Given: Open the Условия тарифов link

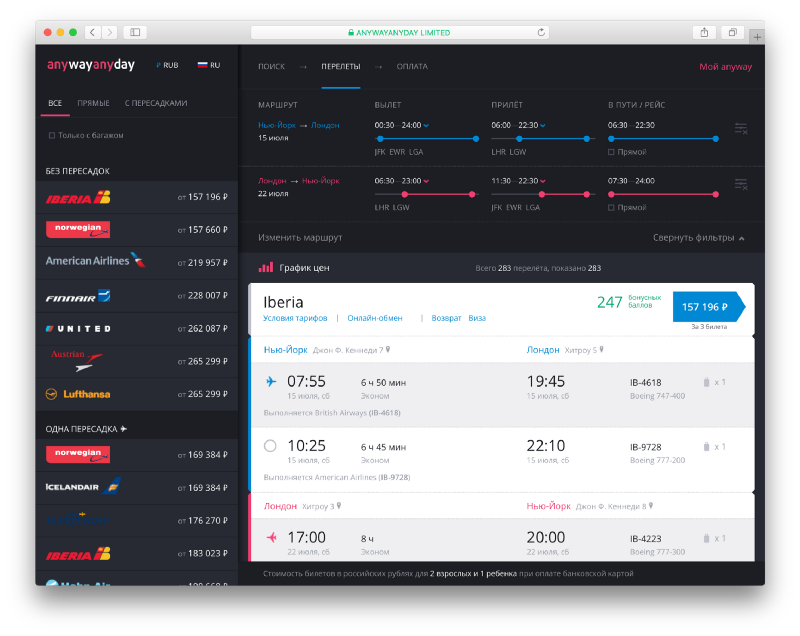Looking at the screenshot, I should point(295,318).
